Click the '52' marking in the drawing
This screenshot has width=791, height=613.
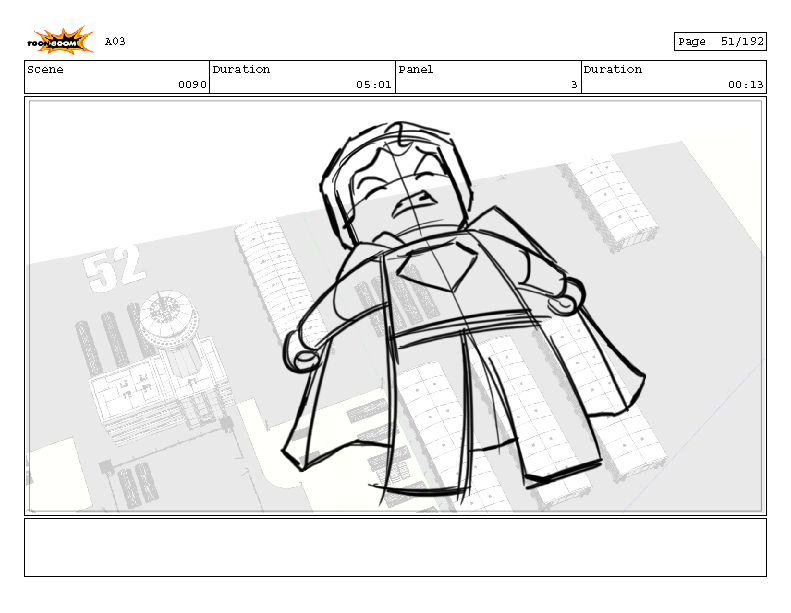113,268
